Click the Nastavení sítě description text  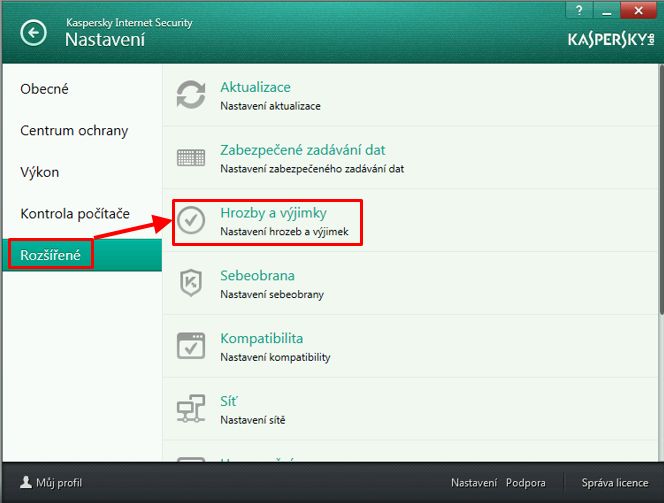point(252,420)
